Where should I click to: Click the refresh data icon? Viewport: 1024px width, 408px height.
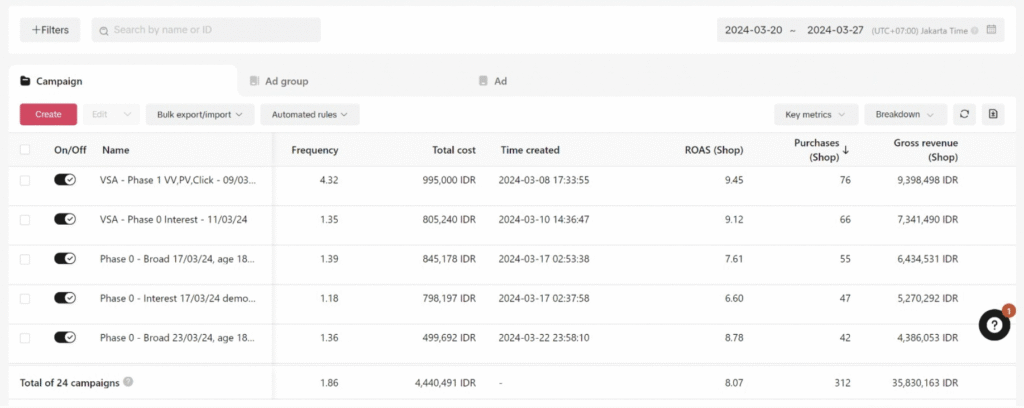964,115
